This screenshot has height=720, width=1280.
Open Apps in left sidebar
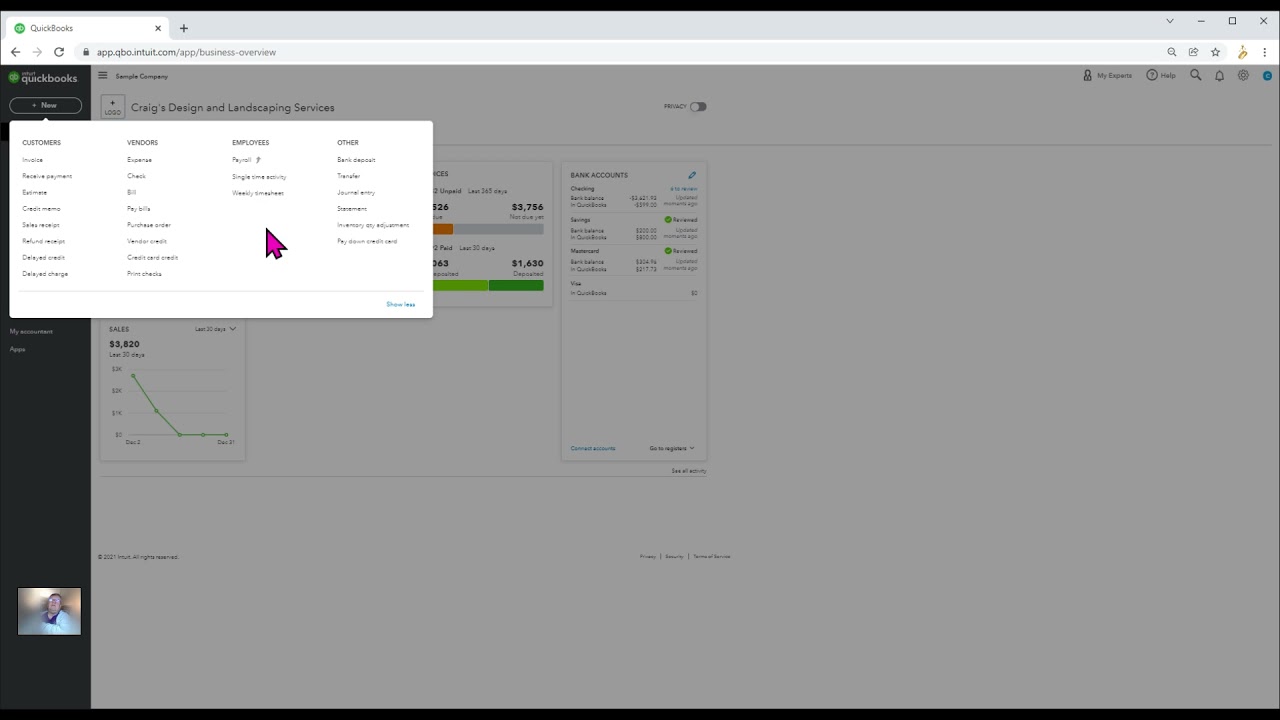pos(17,349)
